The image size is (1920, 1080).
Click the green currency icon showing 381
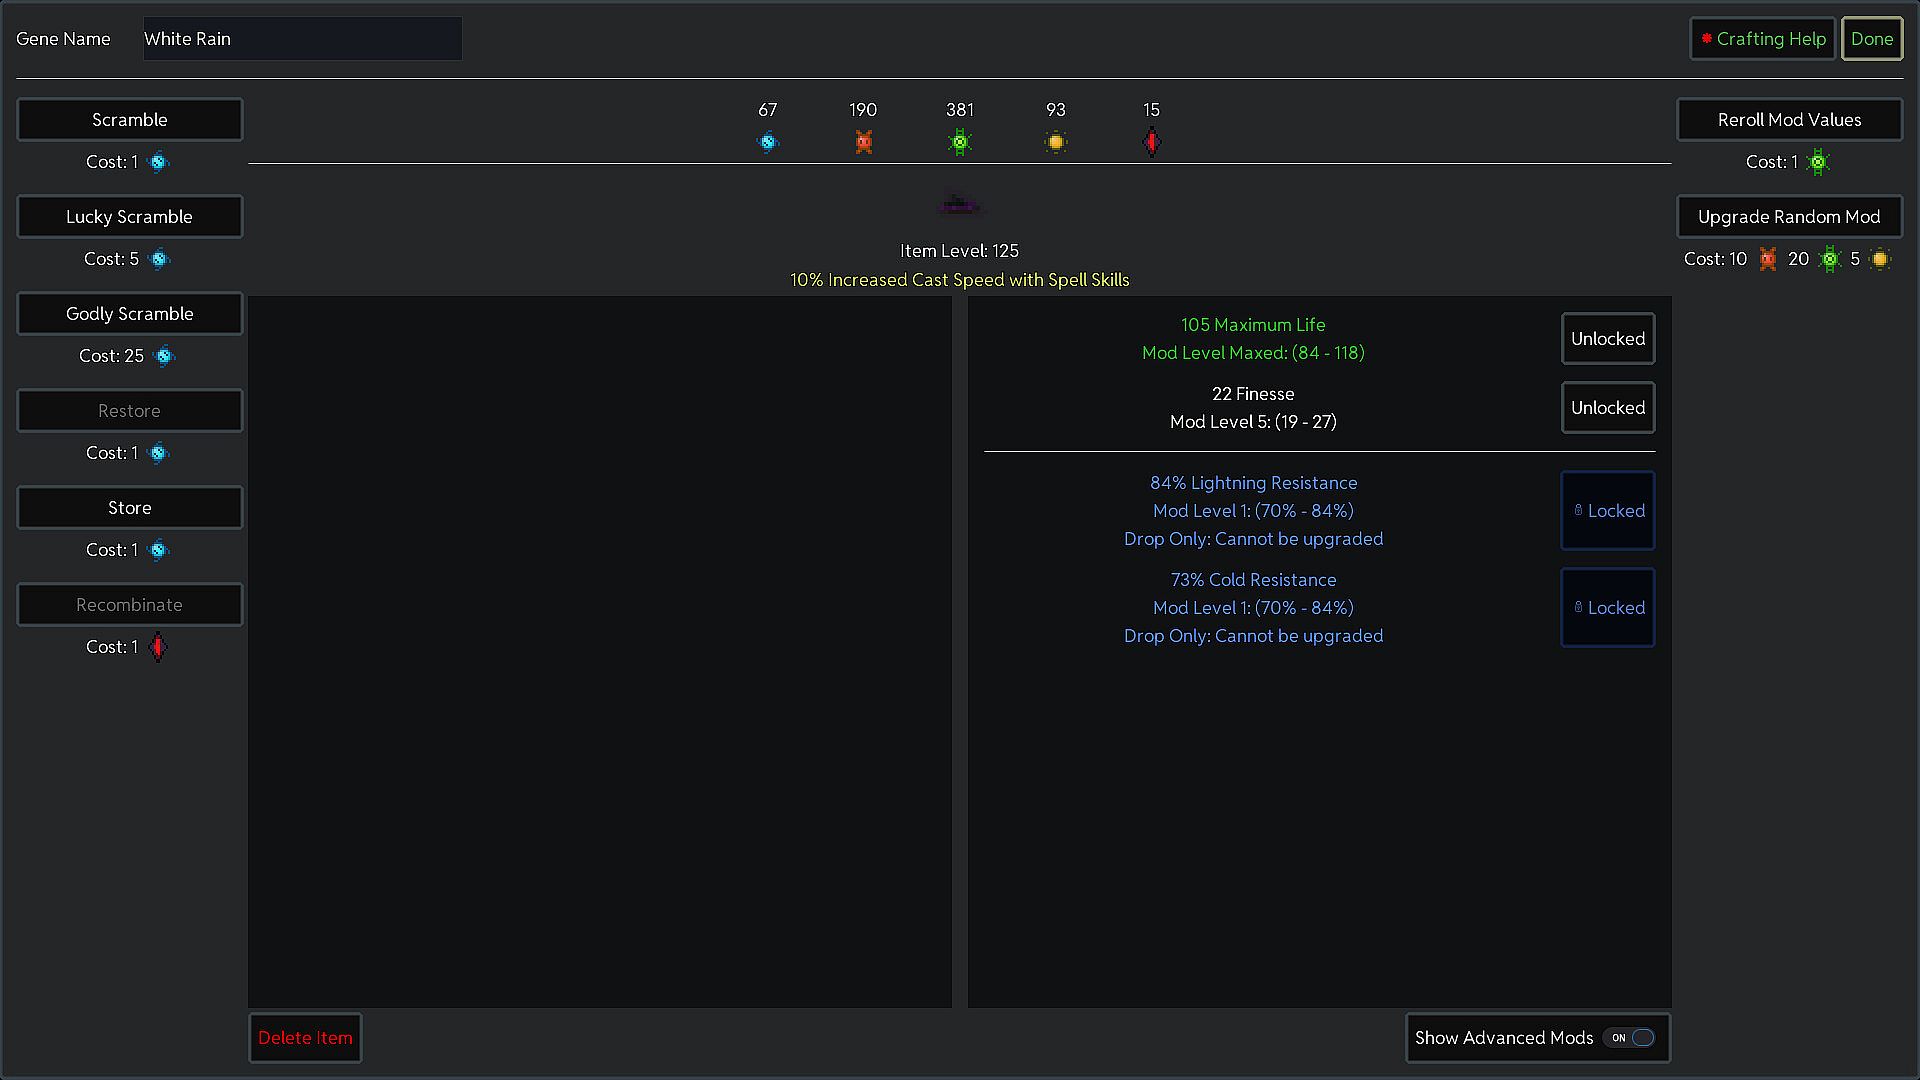pyautogui.click(x=959, y=142)
